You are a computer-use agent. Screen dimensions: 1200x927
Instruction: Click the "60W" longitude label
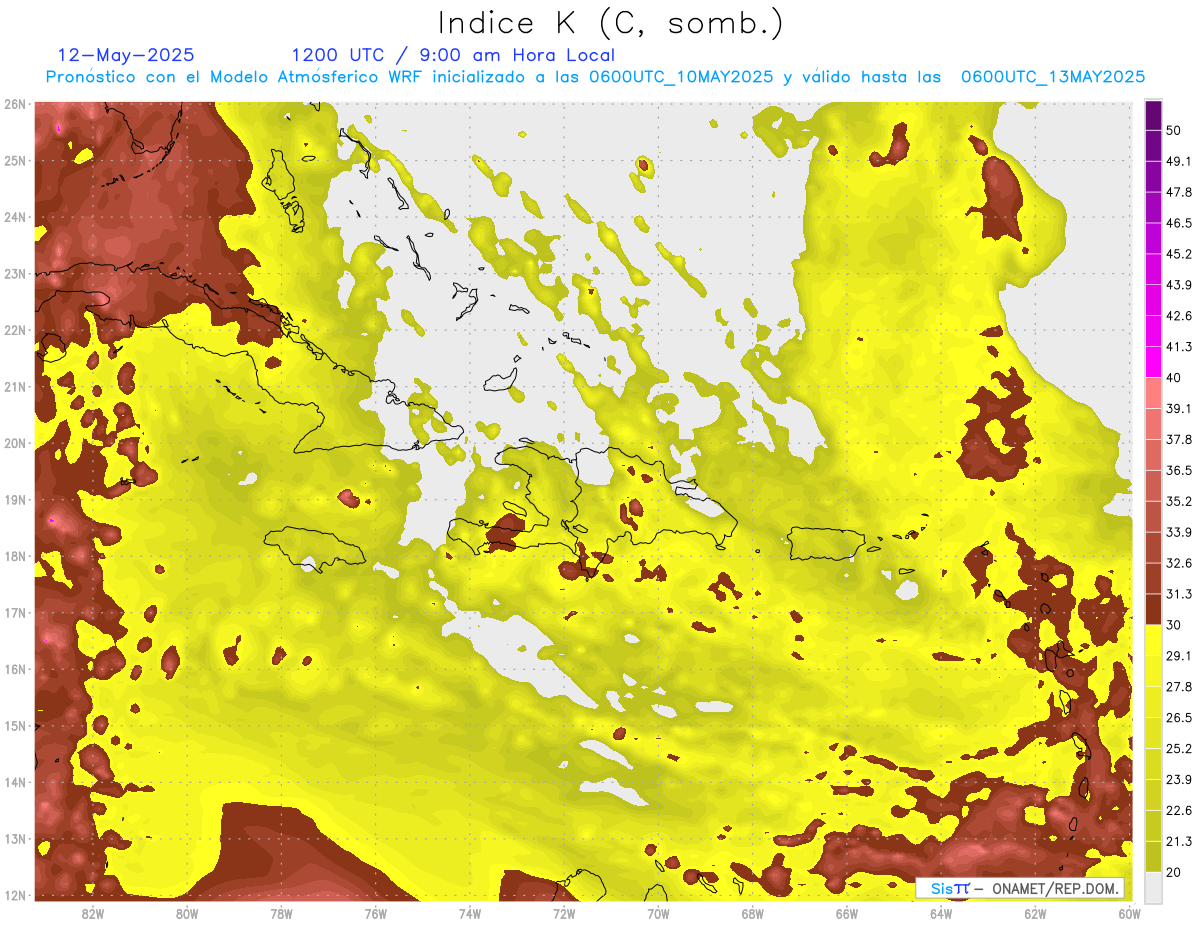point(1129,913)
